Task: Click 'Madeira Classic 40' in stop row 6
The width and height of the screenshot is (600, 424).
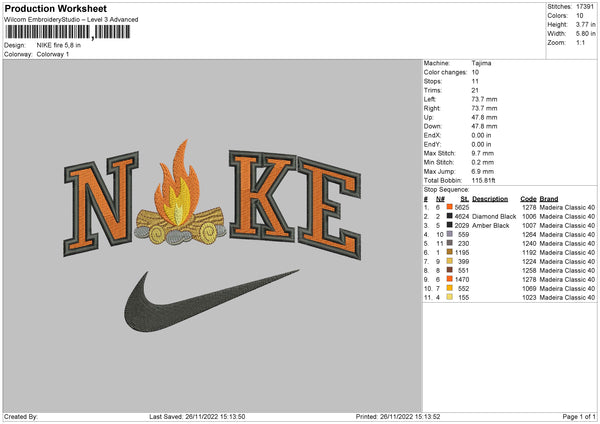Action: tap(567, 252)
